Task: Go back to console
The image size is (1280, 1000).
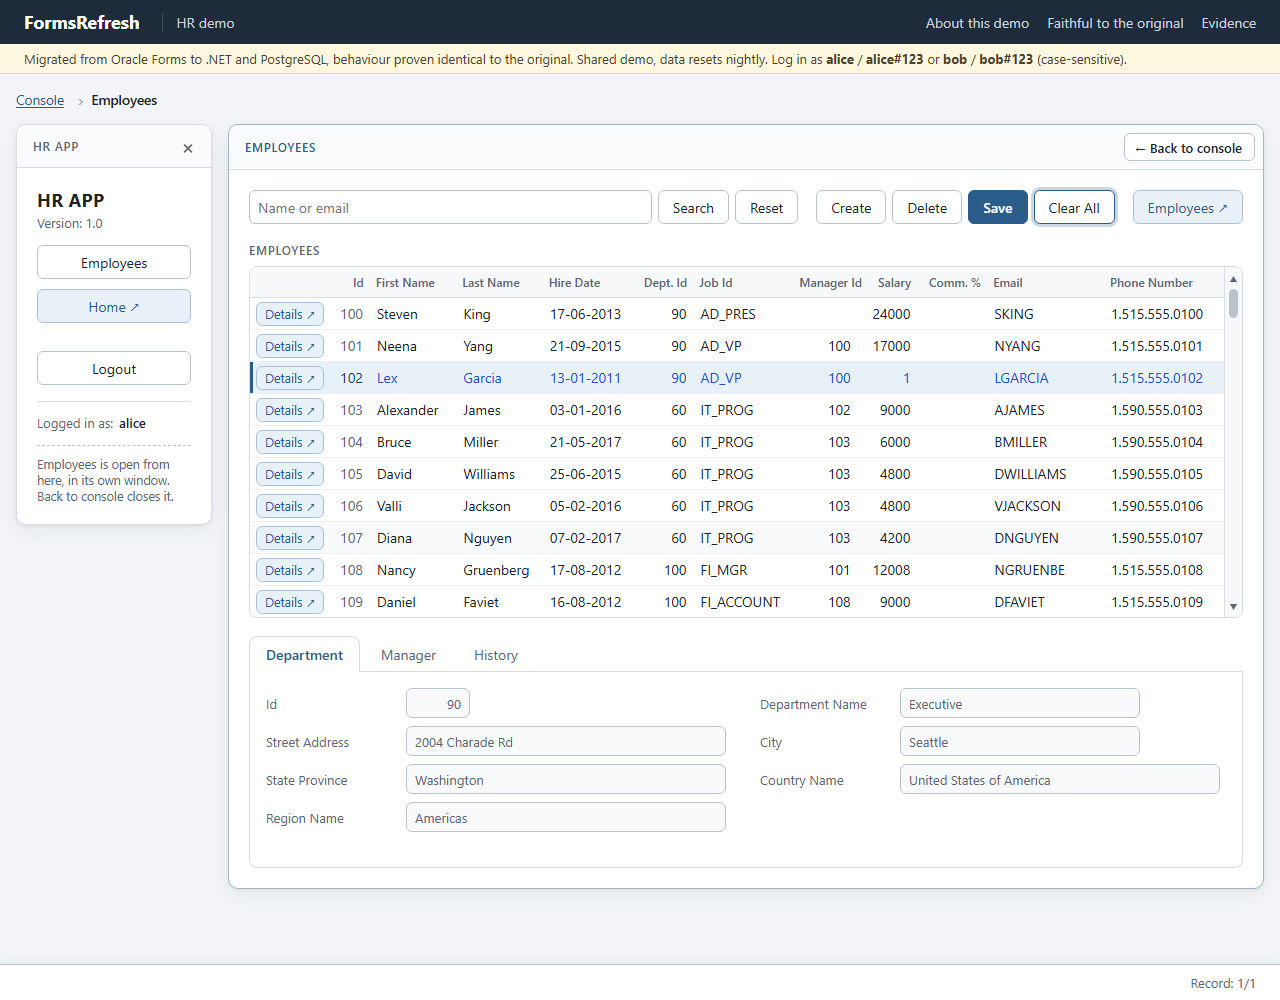Action: pos(1189,148)
